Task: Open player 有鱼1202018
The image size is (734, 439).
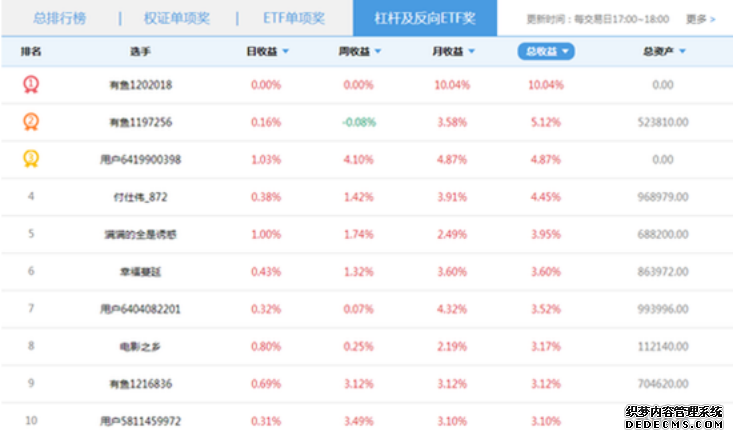Action: [x=140, y=85]
